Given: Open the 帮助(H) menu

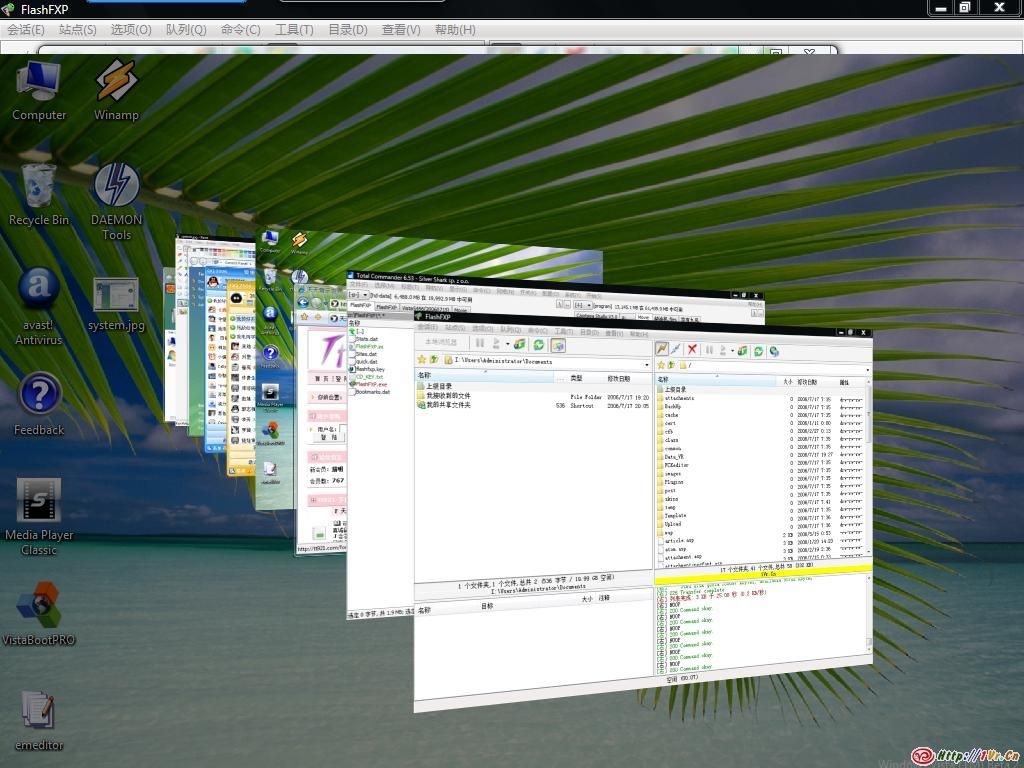Looking at the screenshot, I should 455,30.
